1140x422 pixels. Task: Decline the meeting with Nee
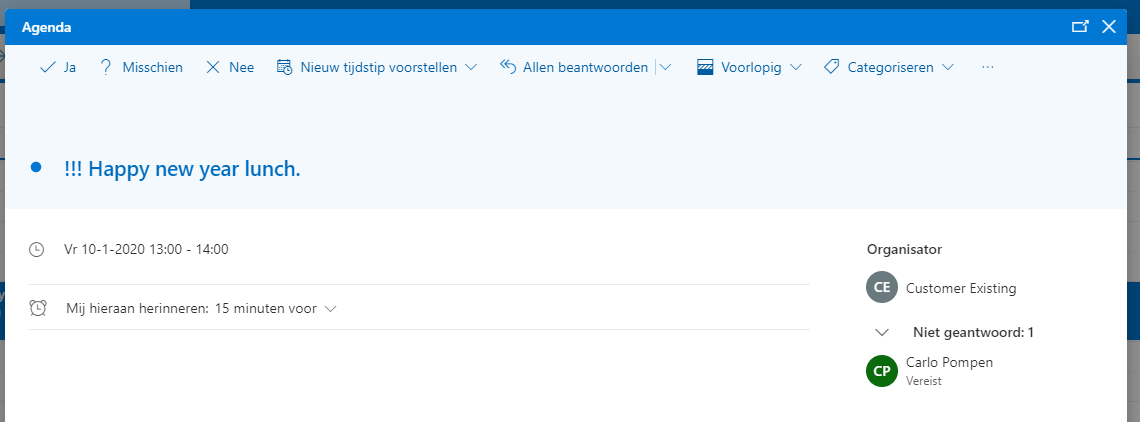point(230,67)
